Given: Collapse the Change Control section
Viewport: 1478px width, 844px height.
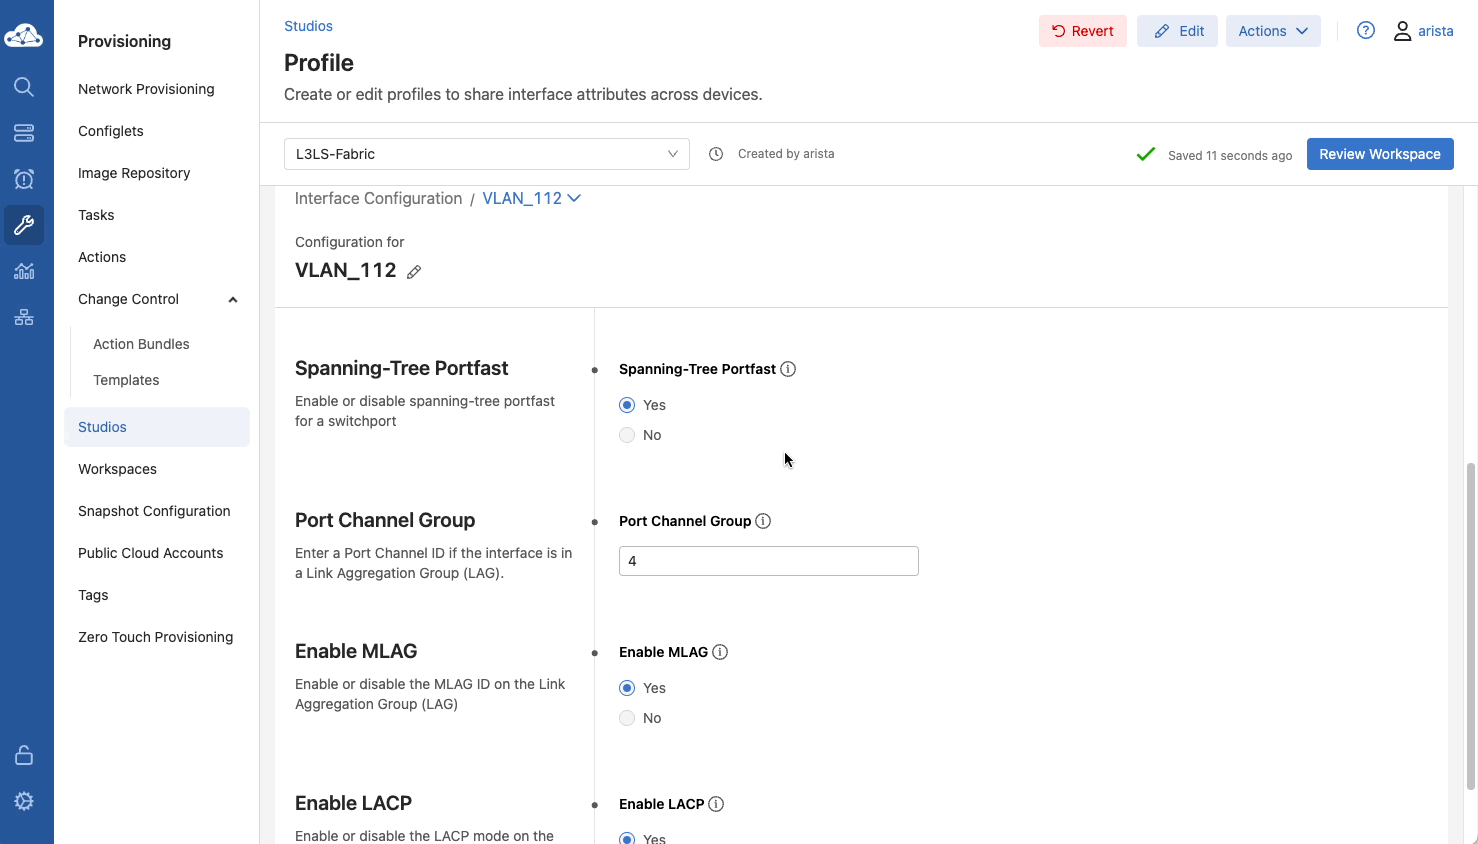Looking at the screenshot, I should [x=232, y=299].
